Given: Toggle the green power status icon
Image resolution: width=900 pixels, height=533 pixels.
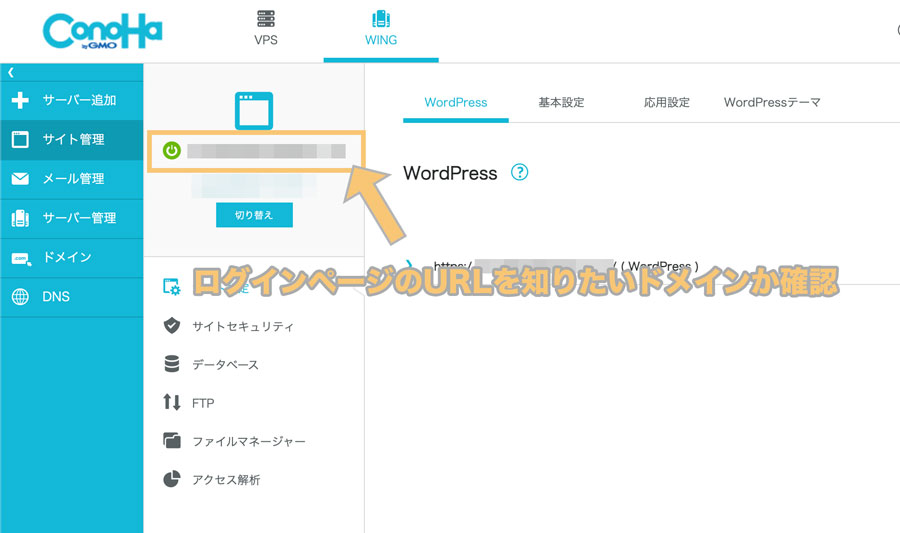Looking at the screenshot, I should 172,150.
